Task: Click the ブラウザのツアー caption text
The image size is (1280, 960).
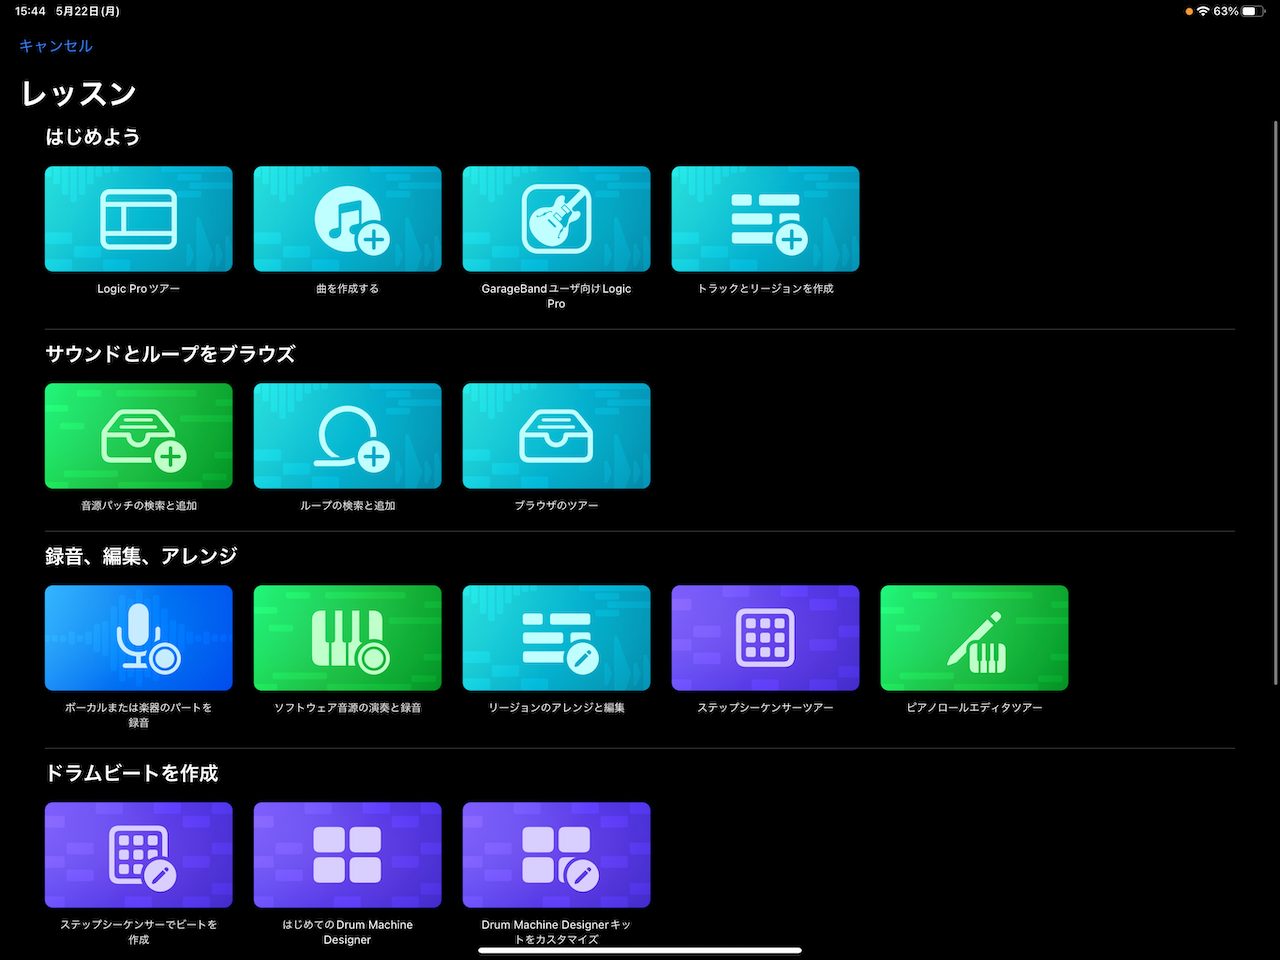Action: (x=556, y=506)
